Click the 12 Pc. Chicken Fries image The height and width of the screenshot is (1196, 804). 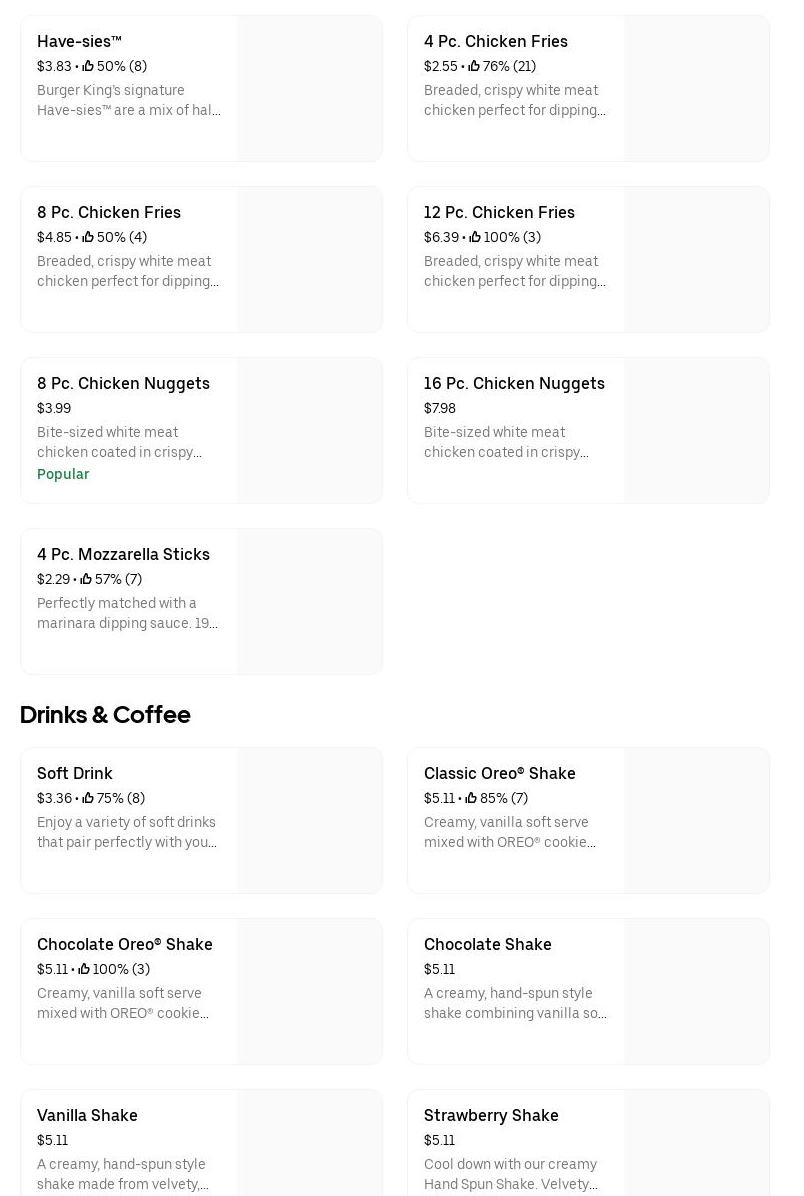coord(697,259)
